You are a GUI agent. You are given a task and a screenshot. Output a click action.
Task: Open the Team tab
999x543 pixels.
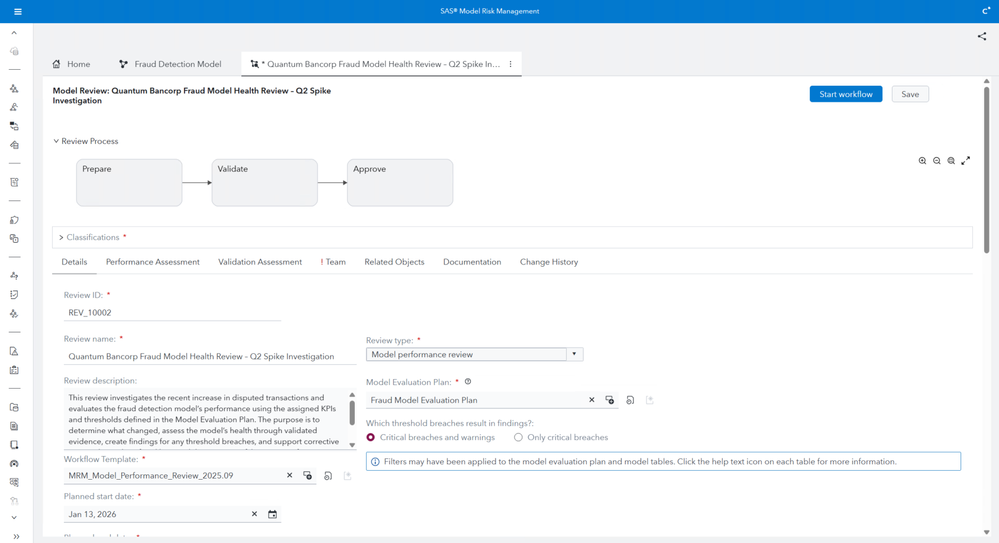(x=333, y=262)
